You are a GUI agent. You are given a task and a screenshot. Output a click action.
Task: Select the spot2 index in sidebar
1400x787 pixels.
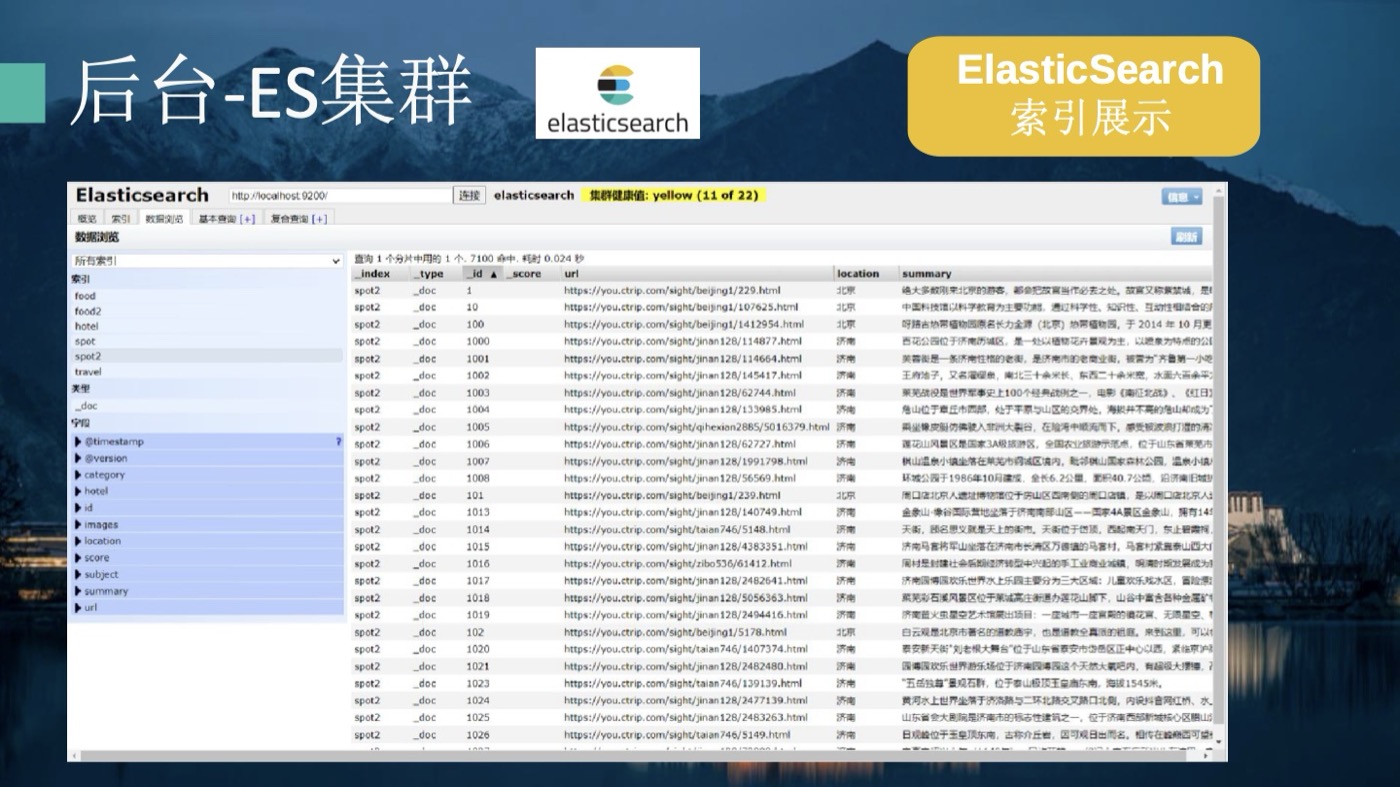[88, 356]
